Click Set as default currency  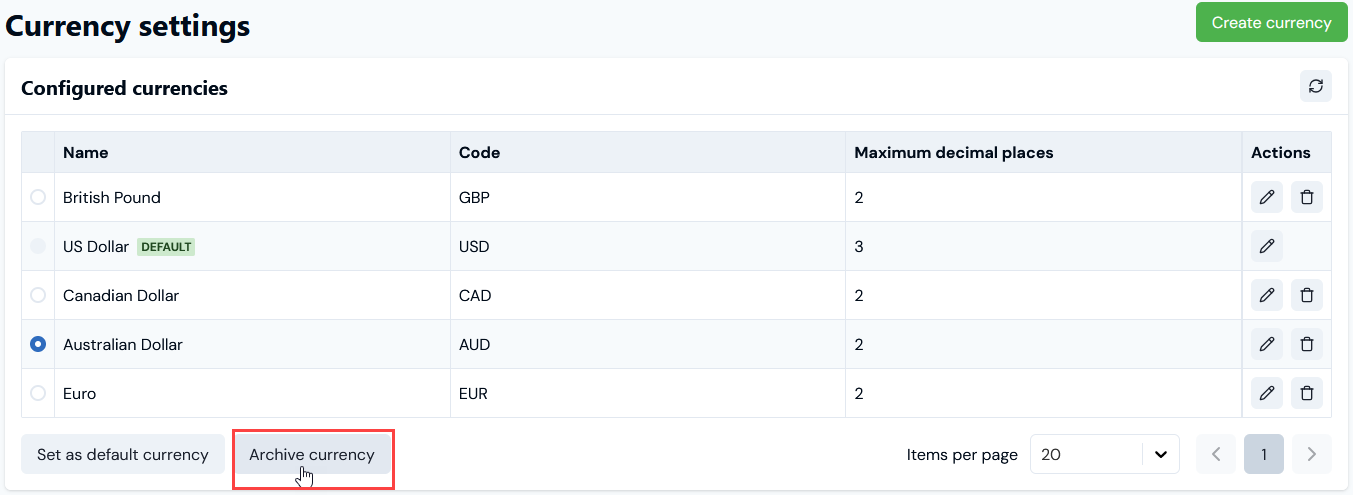(x=123, y=454)
